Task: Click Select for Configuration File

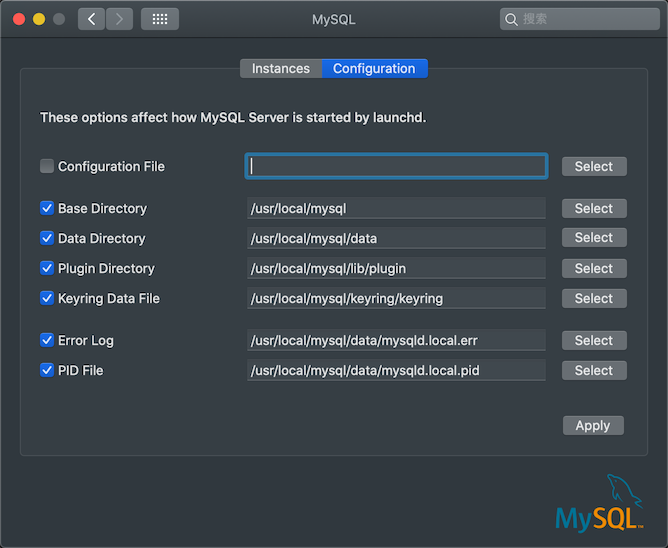Action: [x=593, y=166]
